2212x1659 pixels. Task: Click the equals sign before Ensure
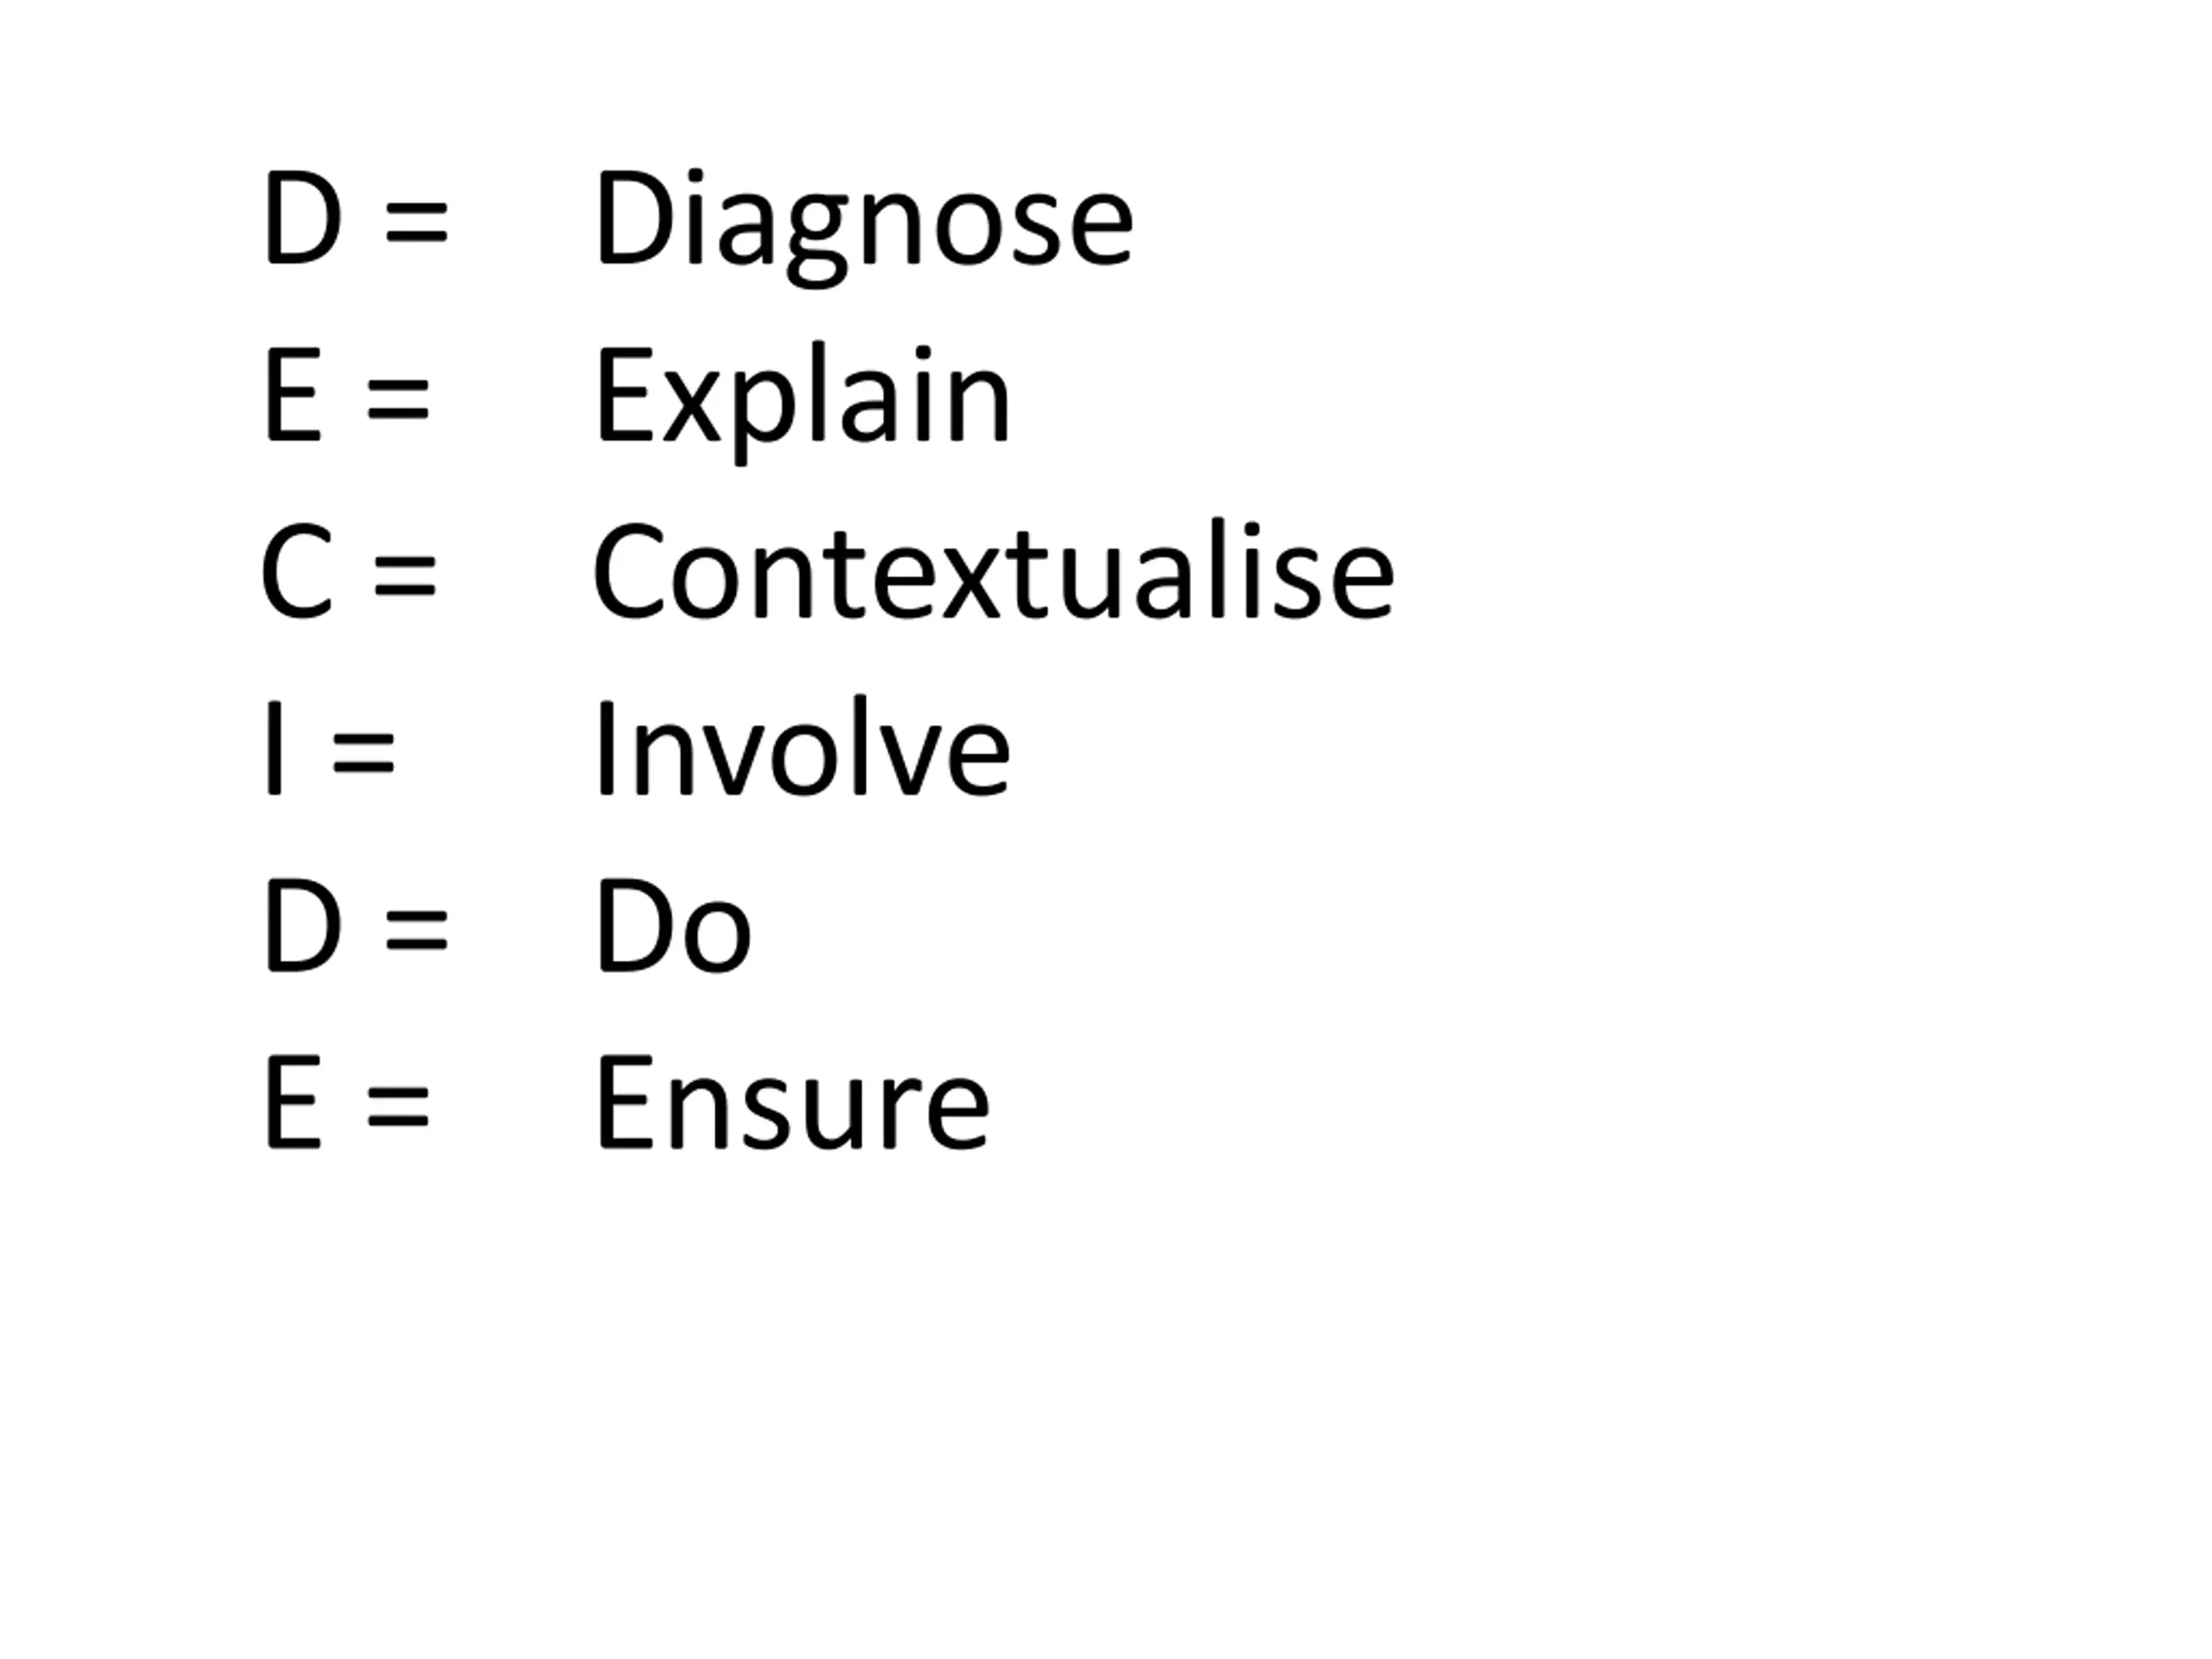click(x=397, y=1107)
